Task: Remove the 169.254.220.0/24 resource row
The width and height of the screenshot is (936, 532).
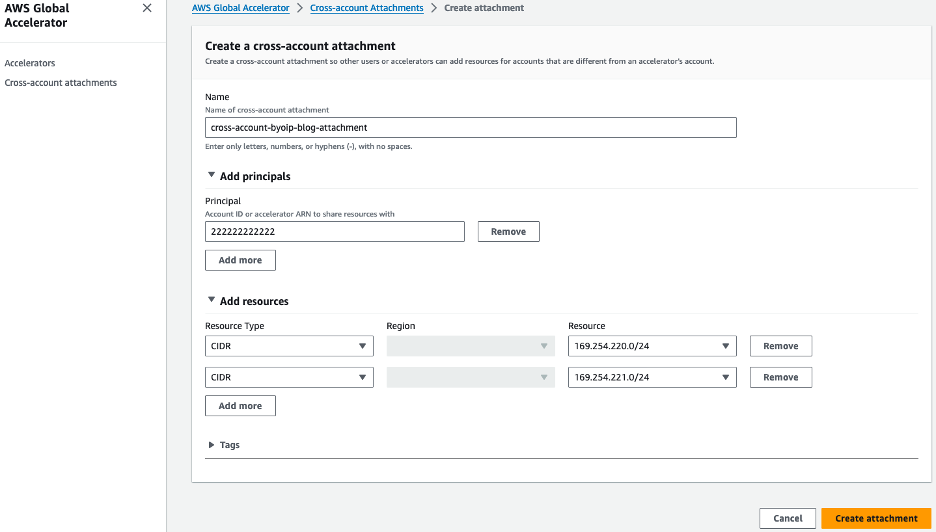Action: pyautogui.click(x=781, y=346)
